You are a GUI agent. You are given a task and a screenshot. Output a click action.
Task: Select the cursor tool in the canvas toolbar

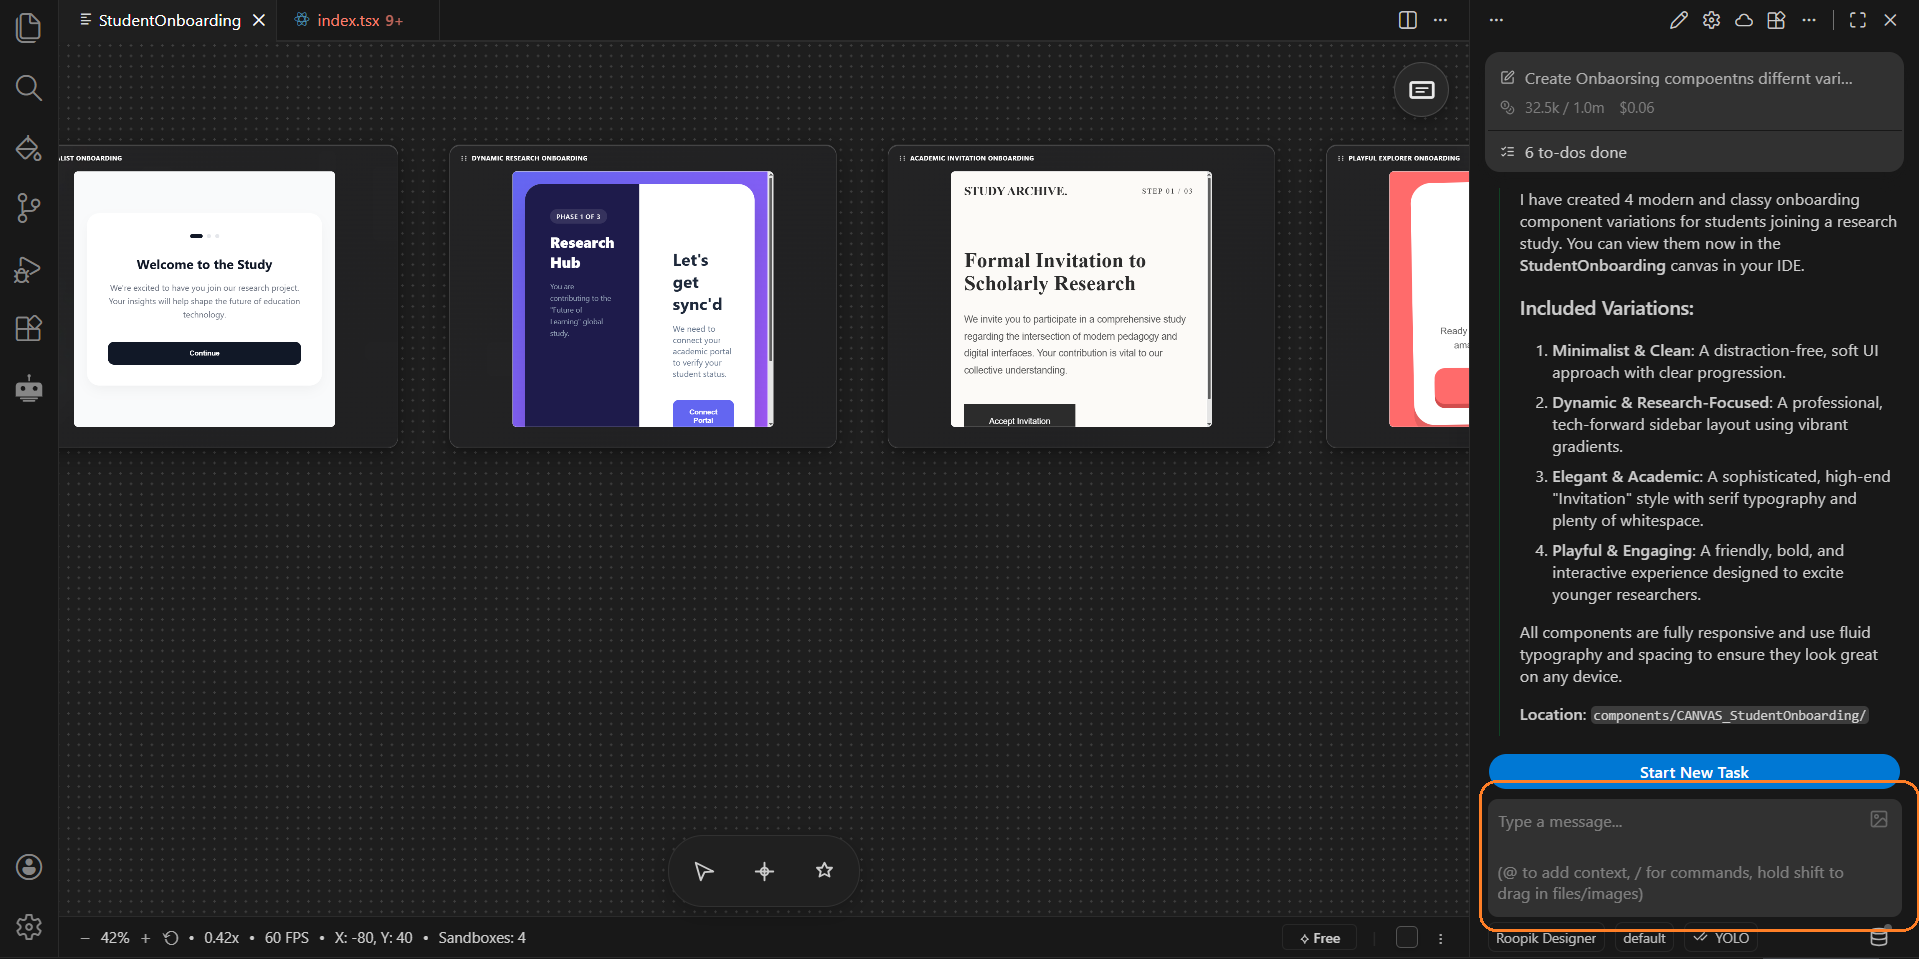pos(703,870)
